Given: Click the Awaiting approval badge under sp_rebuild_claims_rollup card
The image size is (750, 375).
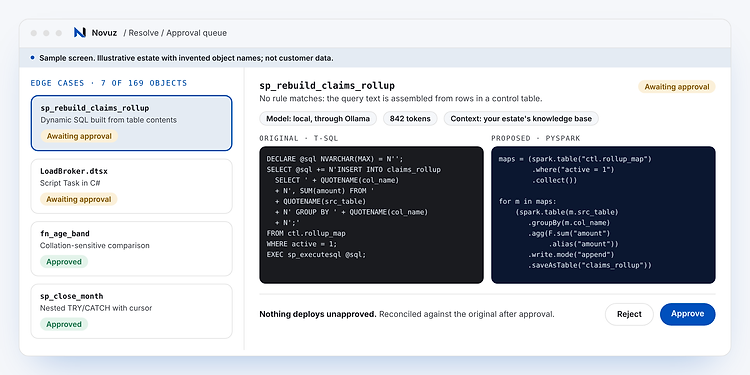Looking at the screenshot, I should click(79, 136).
